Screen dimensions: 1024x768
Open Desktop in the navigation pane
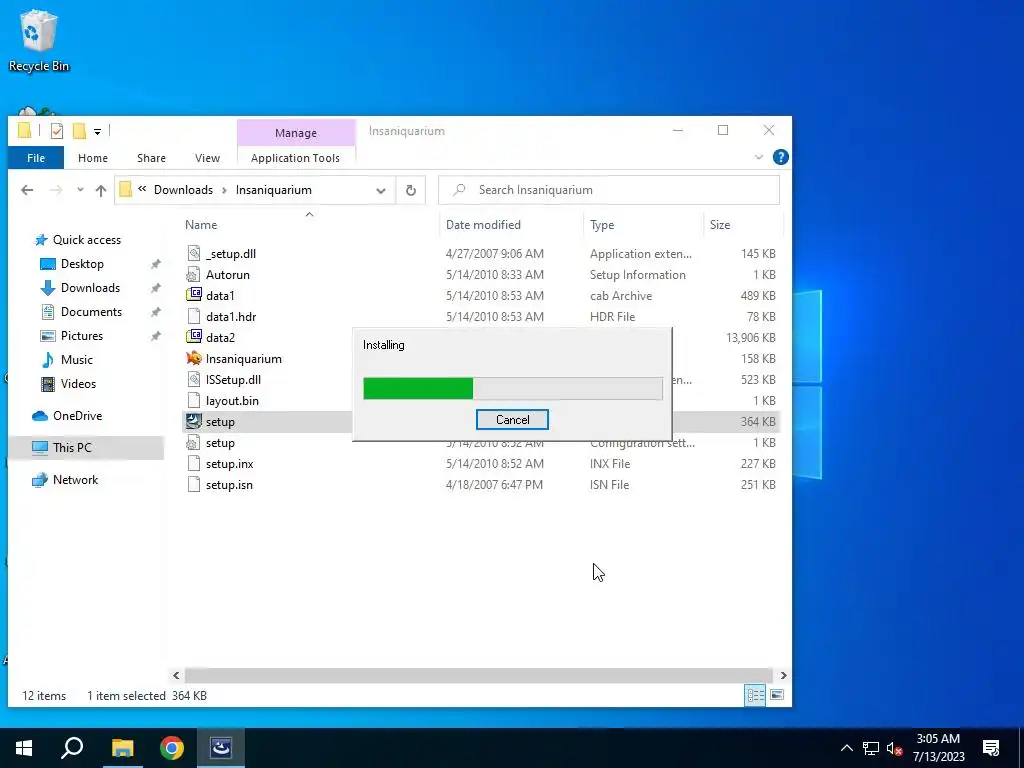(82, 264)
